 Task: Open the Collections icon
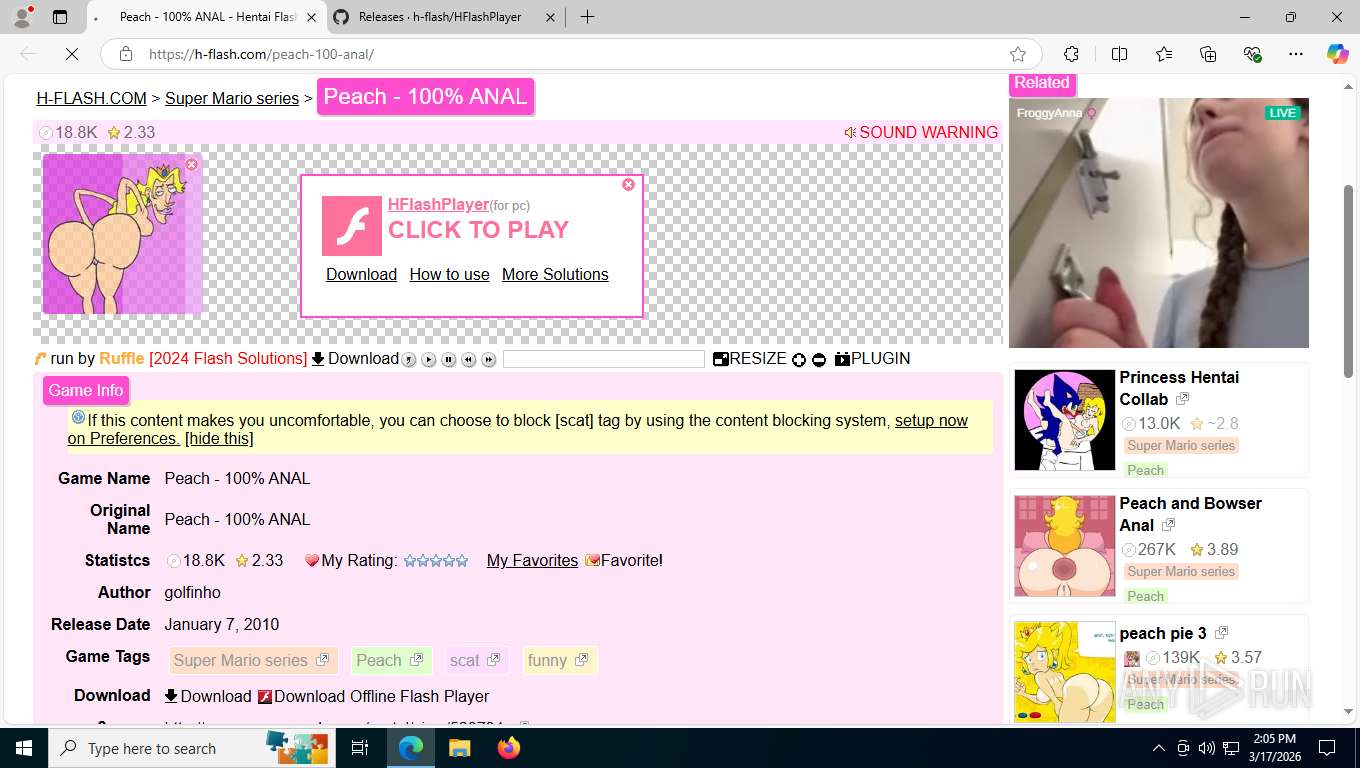pos(1208,54)
